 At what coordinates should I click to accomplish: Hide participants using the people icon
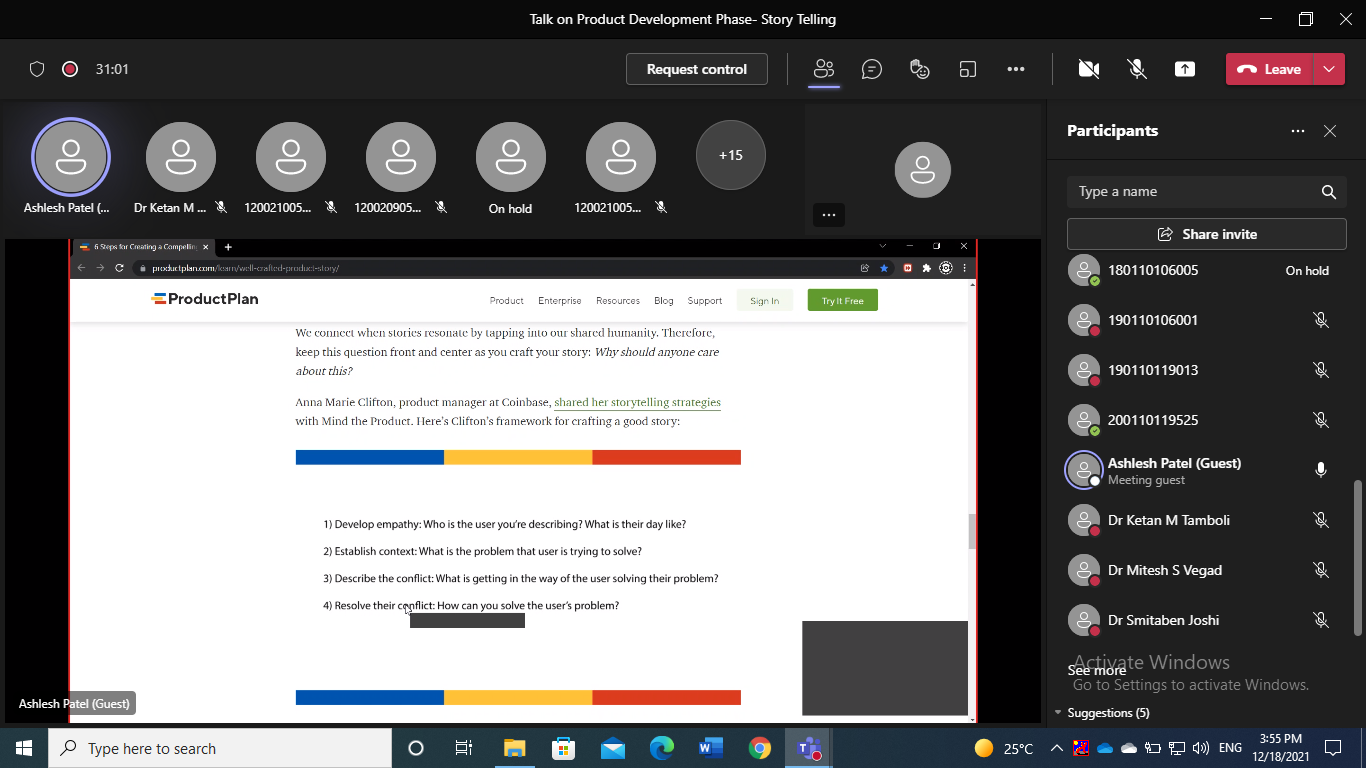(824, 69)
